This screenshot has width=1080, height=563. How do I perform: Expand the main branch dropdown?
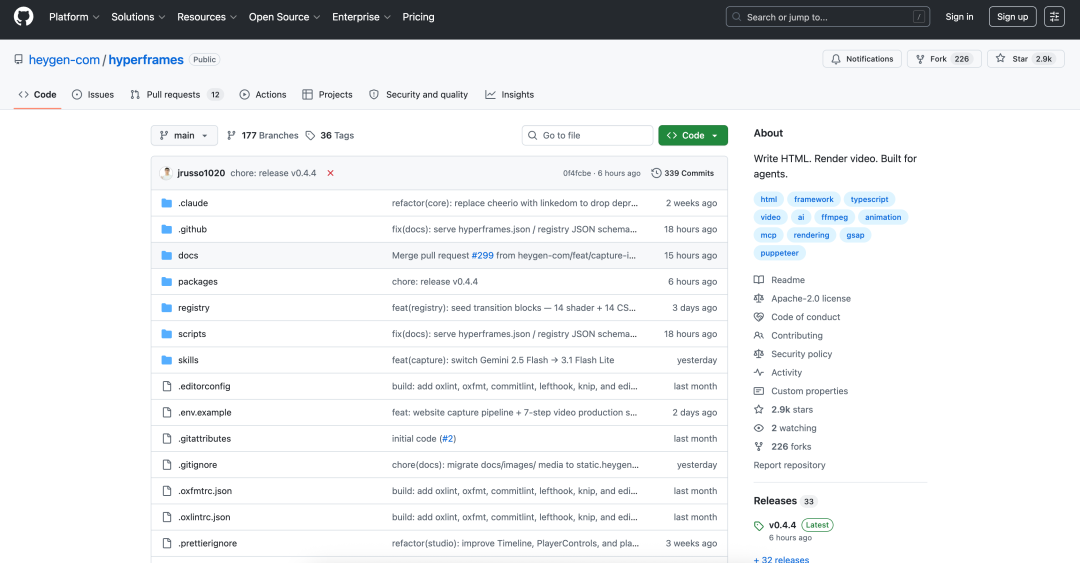(x=184, y=135)
